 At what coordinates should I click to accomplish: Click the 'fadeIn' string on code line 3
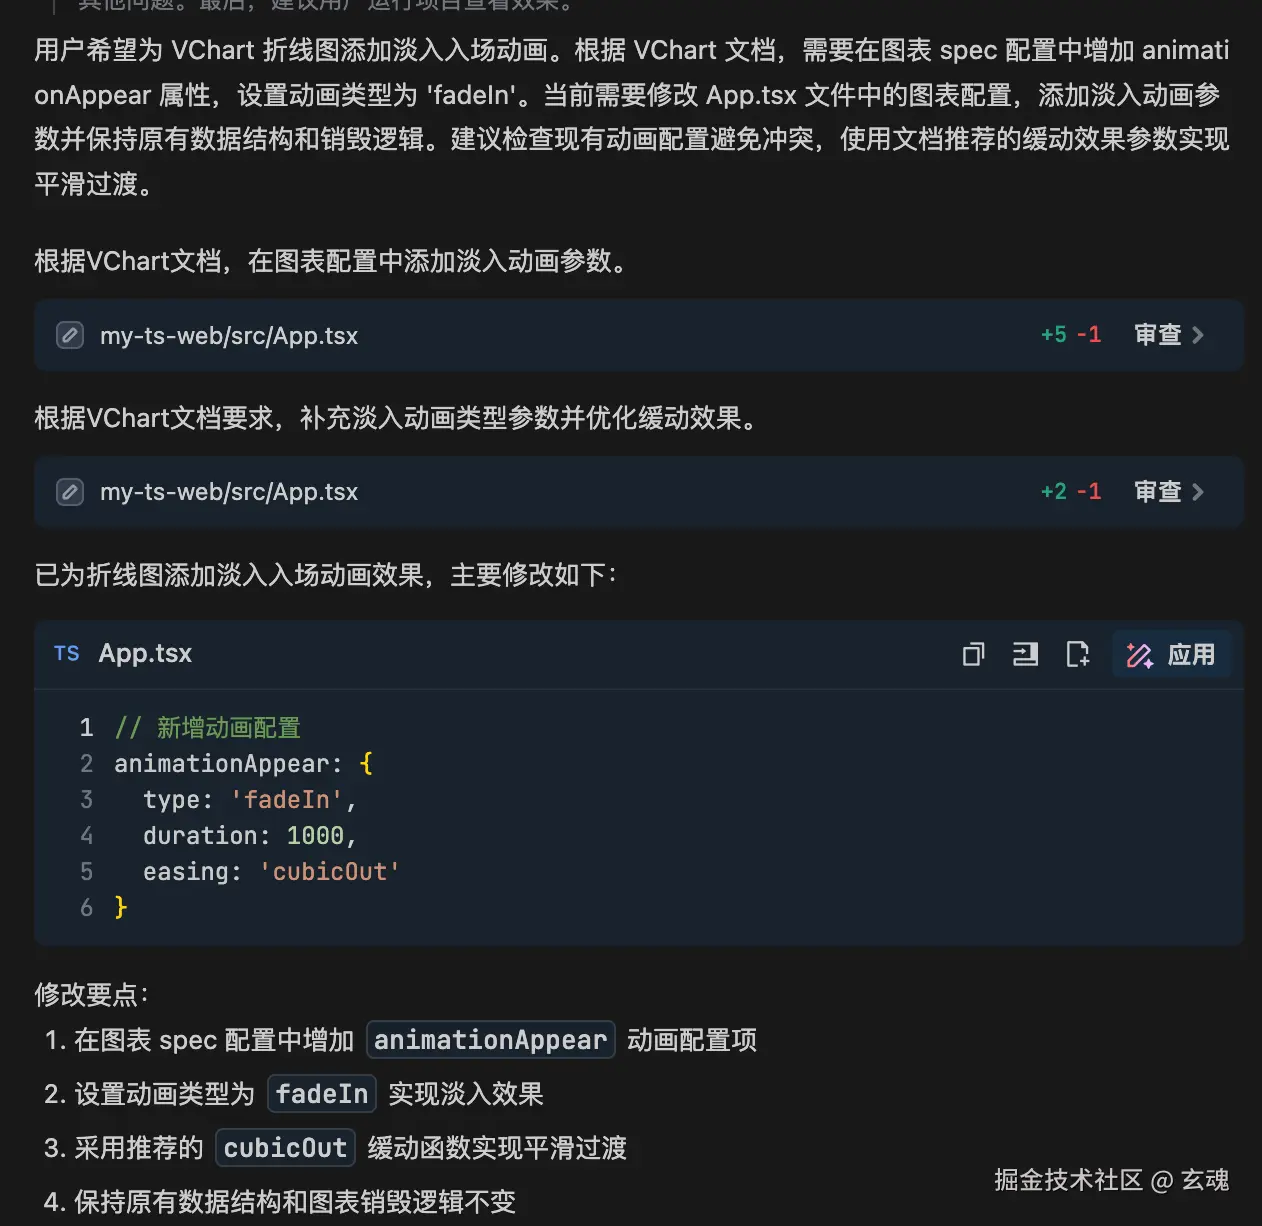coord(287,800)
